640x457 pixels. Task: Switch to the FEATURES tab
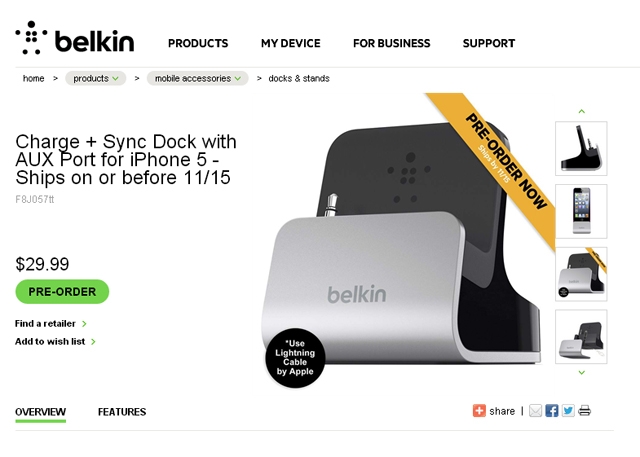click(122, 412)
